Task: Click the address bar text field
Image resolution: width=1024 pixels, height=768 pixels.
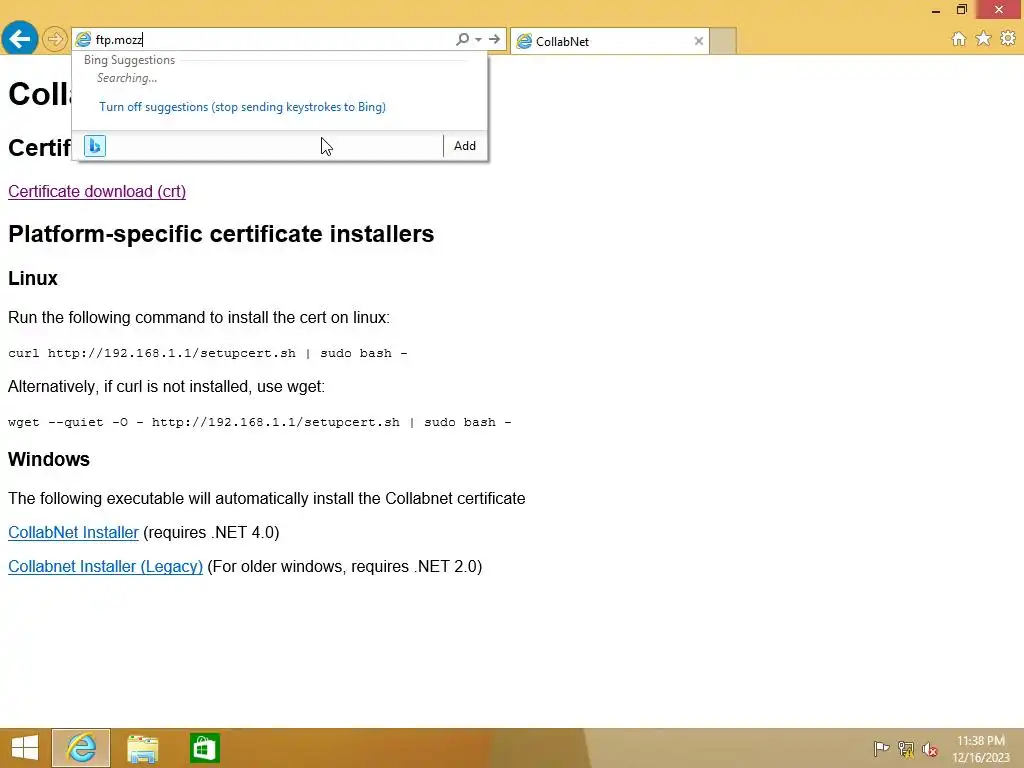Action: [x=274, y=40]
